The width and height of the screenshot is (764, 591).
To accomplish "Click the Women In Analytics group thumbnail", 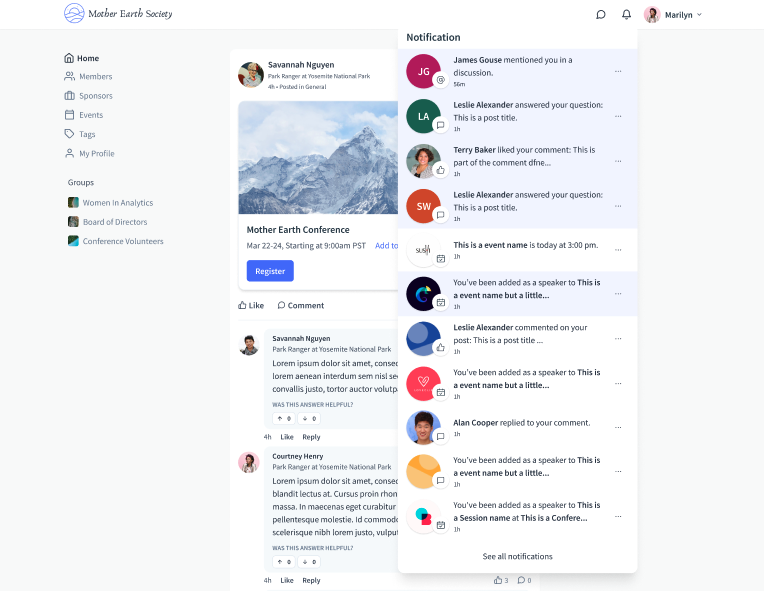I will click(x=73, y=202).
